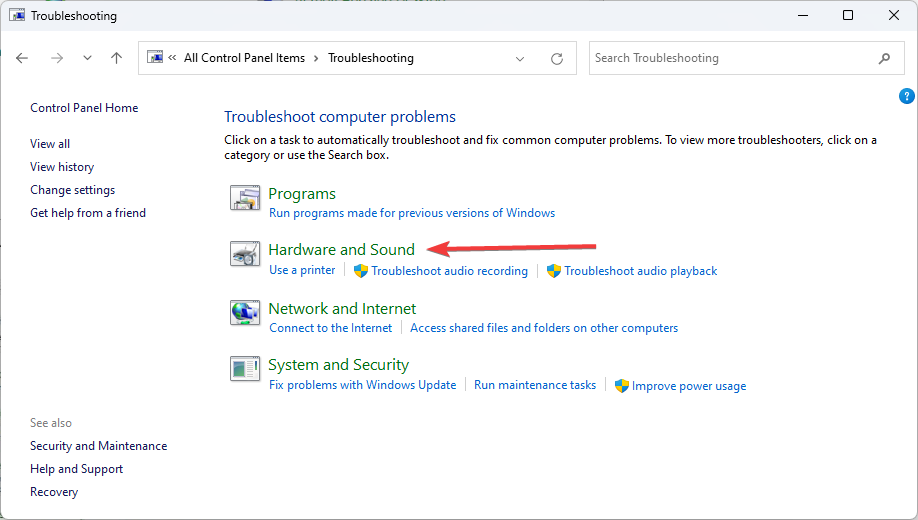Click the Troubleshooting window title icon
Image resolution: width=918 pixels, height=520 pixels.
coord(17,15)
